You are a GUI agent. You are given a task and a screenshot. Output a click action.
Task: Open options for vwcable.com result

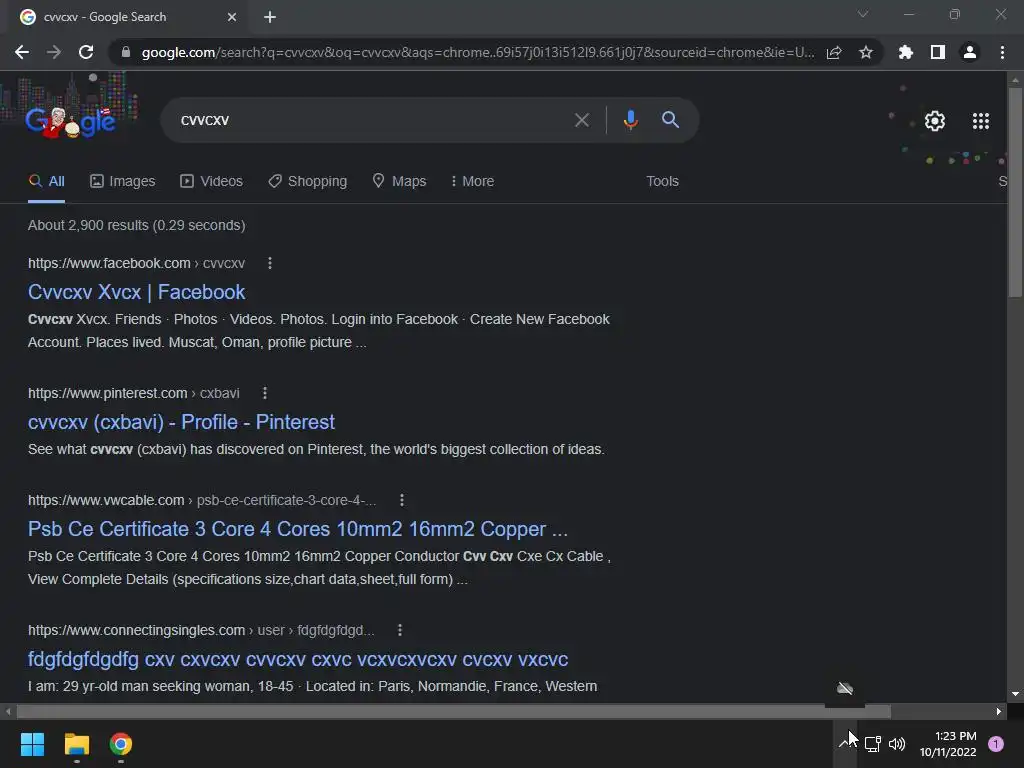pos(402,500)
